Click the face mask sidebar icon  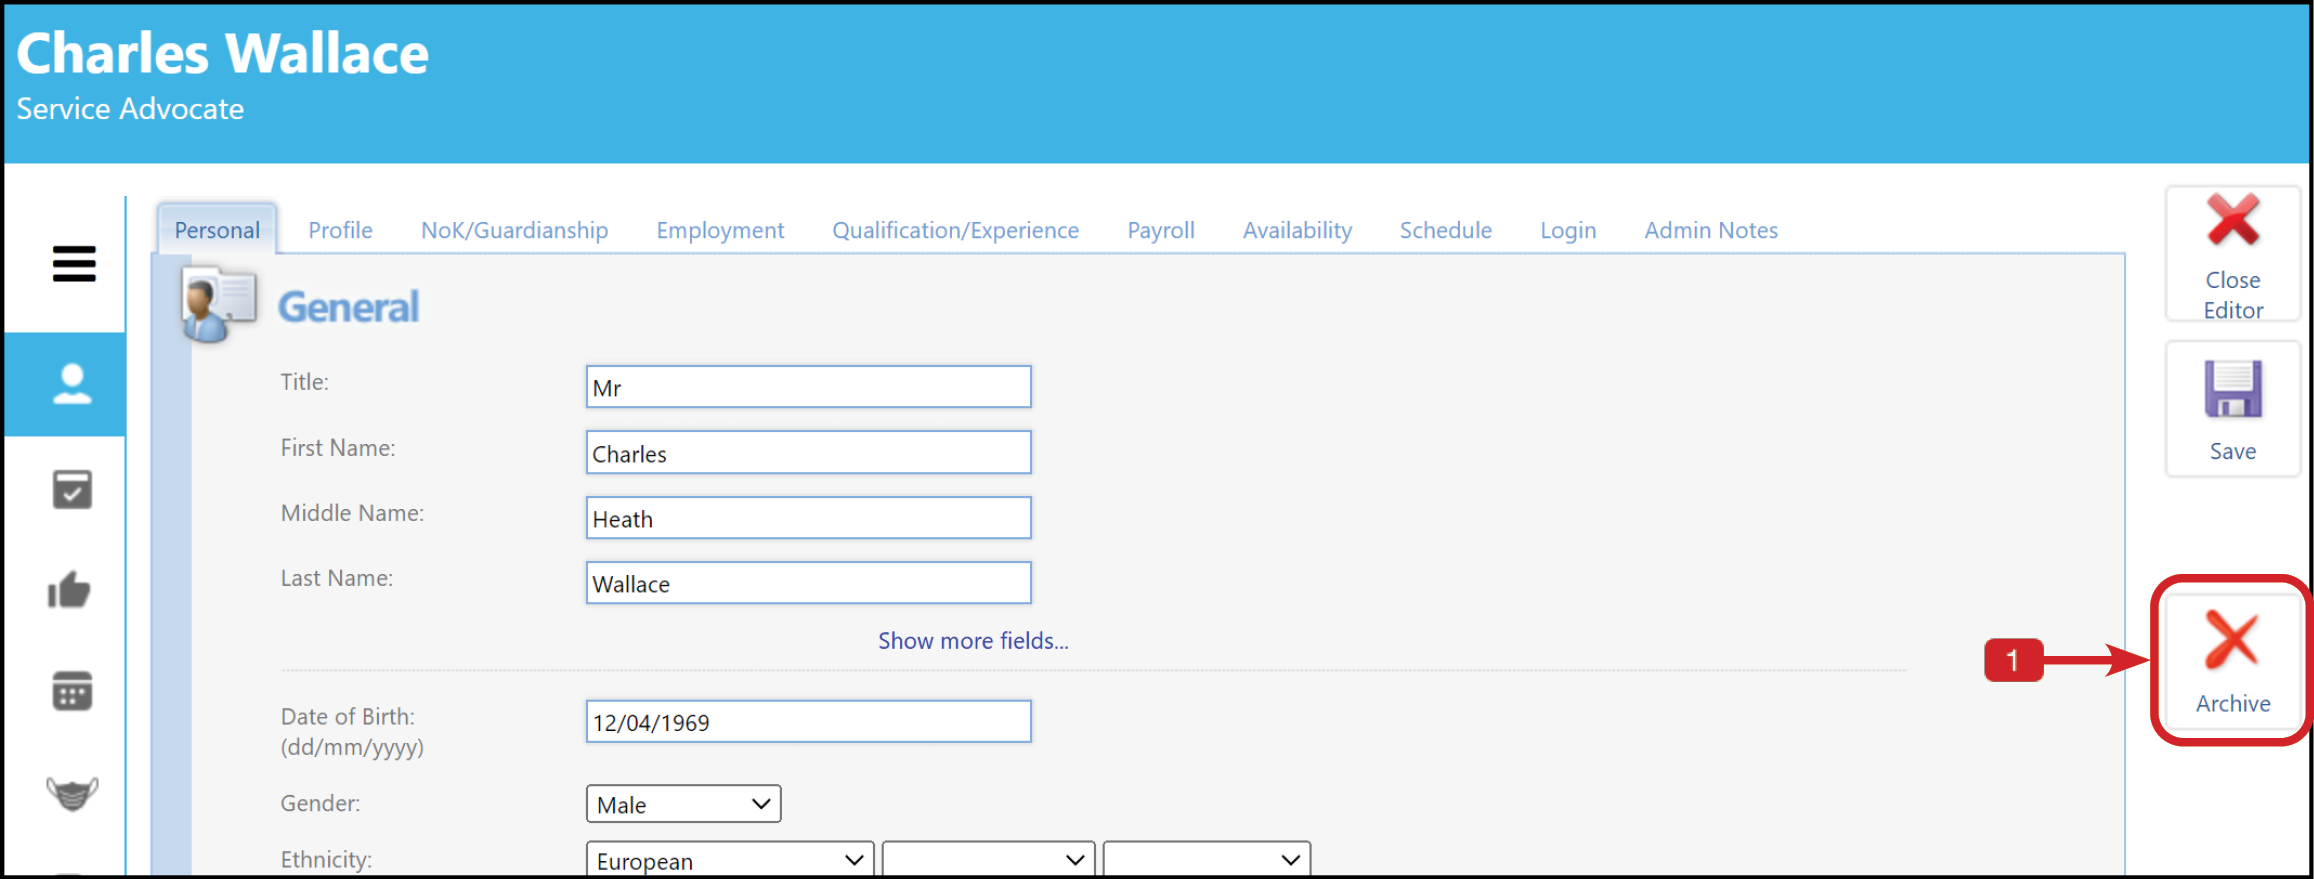click(x=72, y=794)
